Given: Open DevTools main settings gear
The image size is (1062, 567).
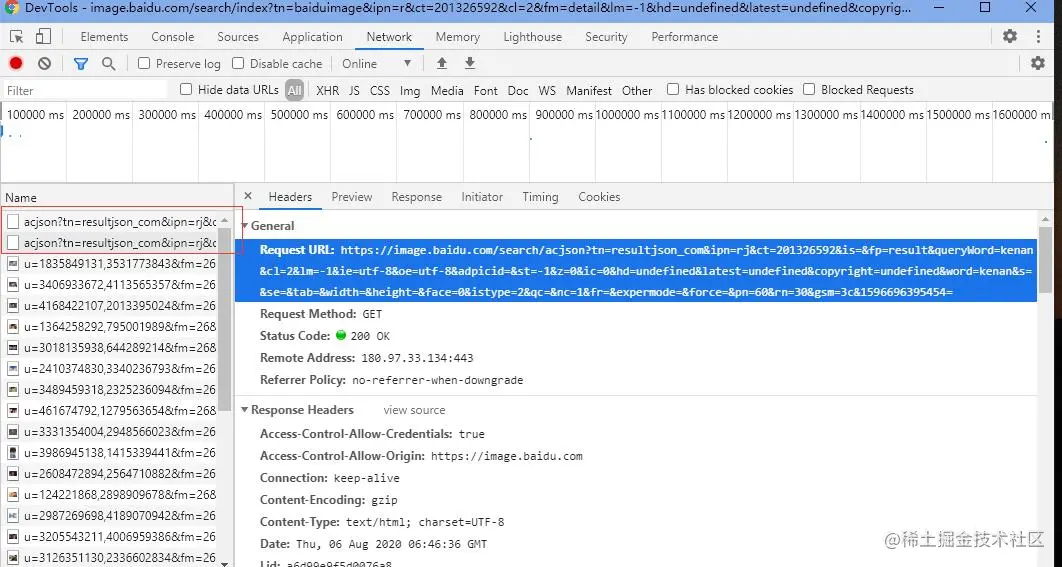Looking at the screenshot, I should coord(1010,36).
